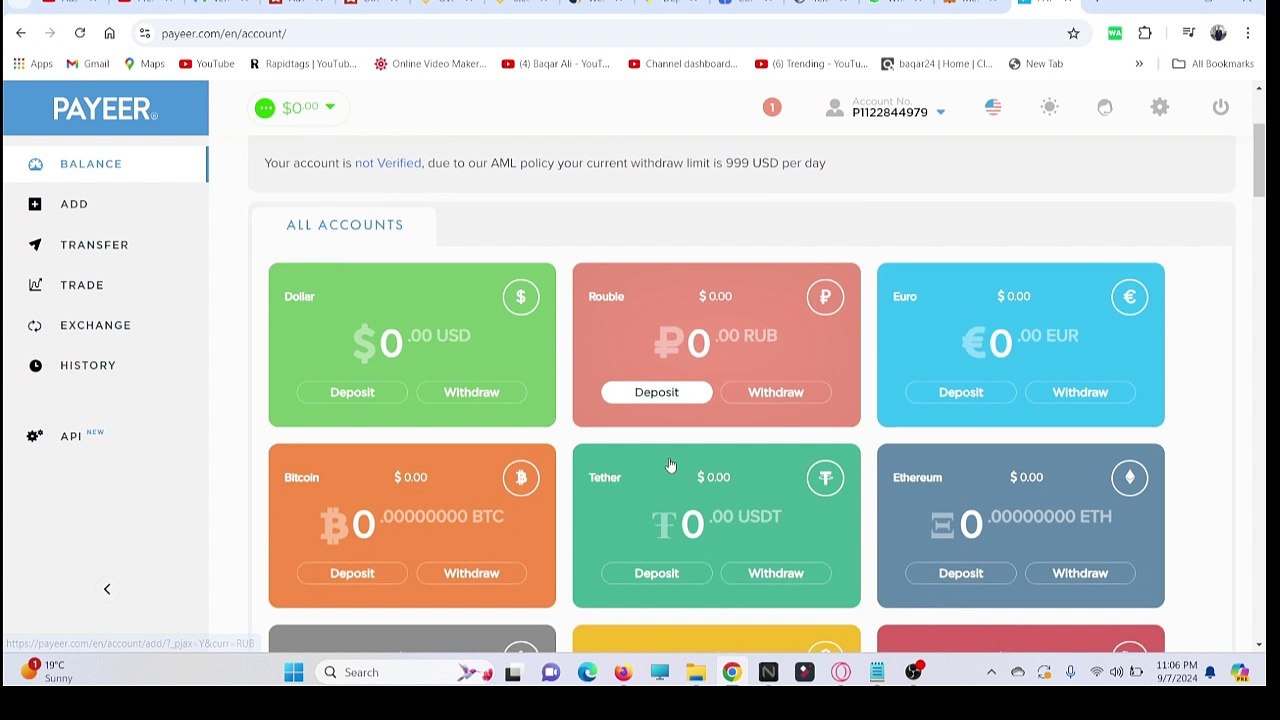The height and width of the screenshot is (720, 1280).
Task: Open Microsoft Edge from the taskbar
Action: pos(587,672)
